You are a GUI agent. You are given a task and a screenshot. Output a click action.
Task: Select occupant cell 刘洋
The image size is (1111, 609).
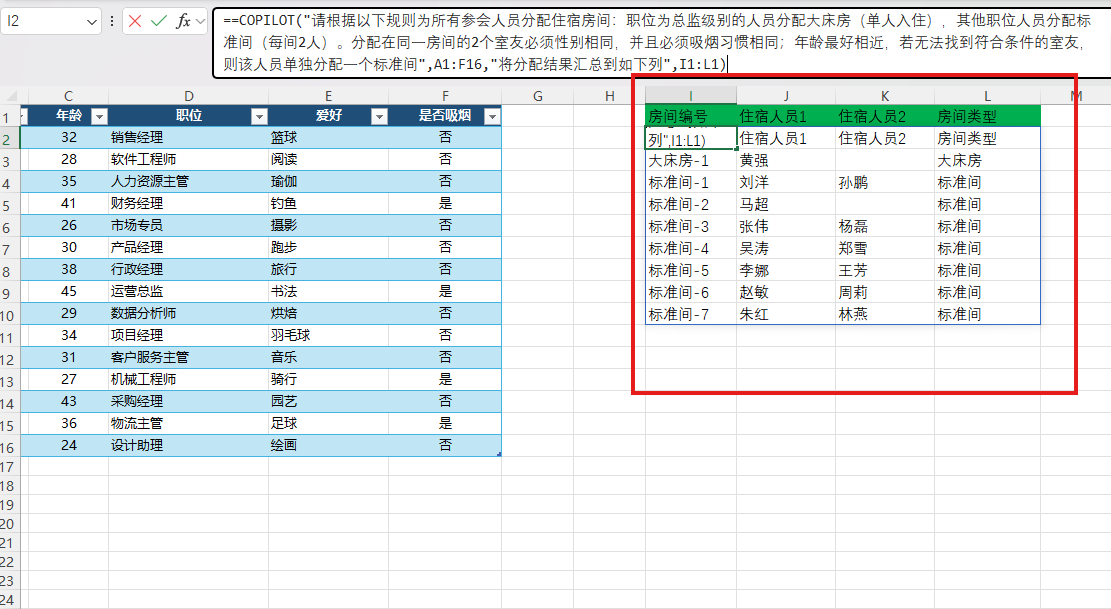pyautogui.click(x=786, y=183)
